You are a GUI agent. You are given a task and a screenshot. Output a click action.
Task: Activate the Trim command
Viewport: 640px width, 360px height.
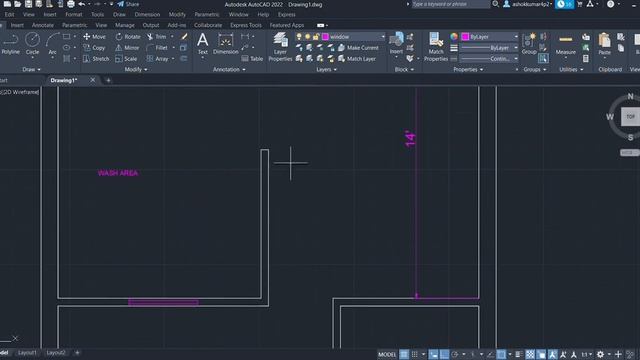point(157,37)
